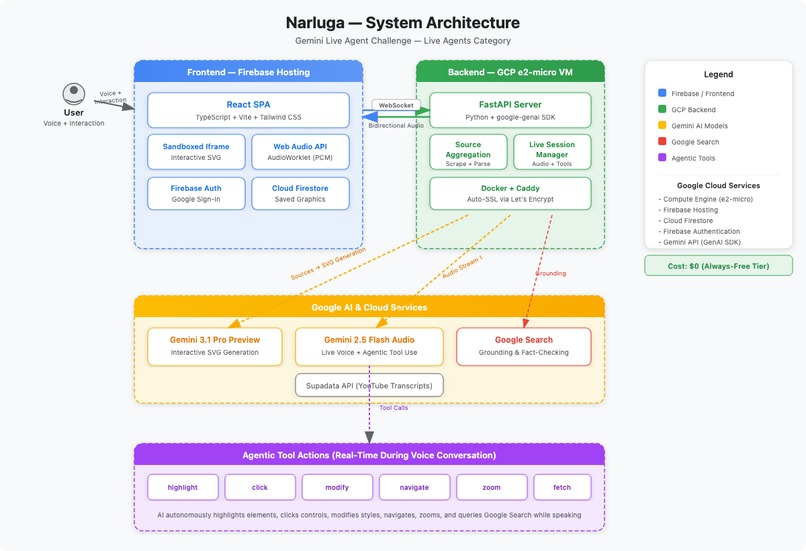Click the AI autonomously highlights description text

pos(369,515)
